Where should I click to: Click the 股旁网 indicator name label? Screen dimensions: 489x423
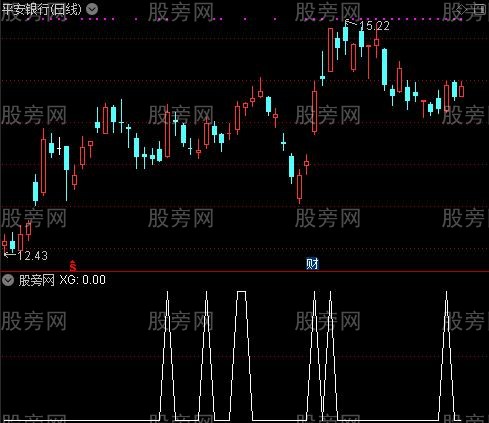coord(36,280)
